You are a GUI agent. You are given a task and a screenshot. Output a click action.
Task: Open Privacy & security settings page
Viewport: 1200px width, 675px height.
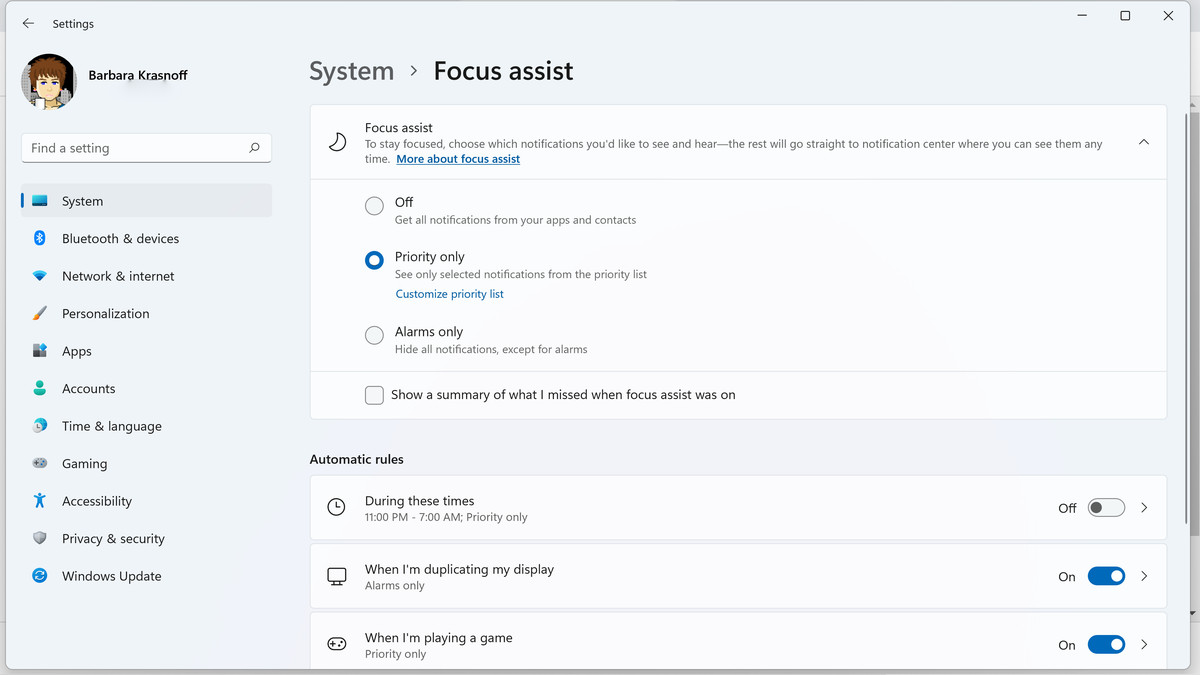point(113,538)
